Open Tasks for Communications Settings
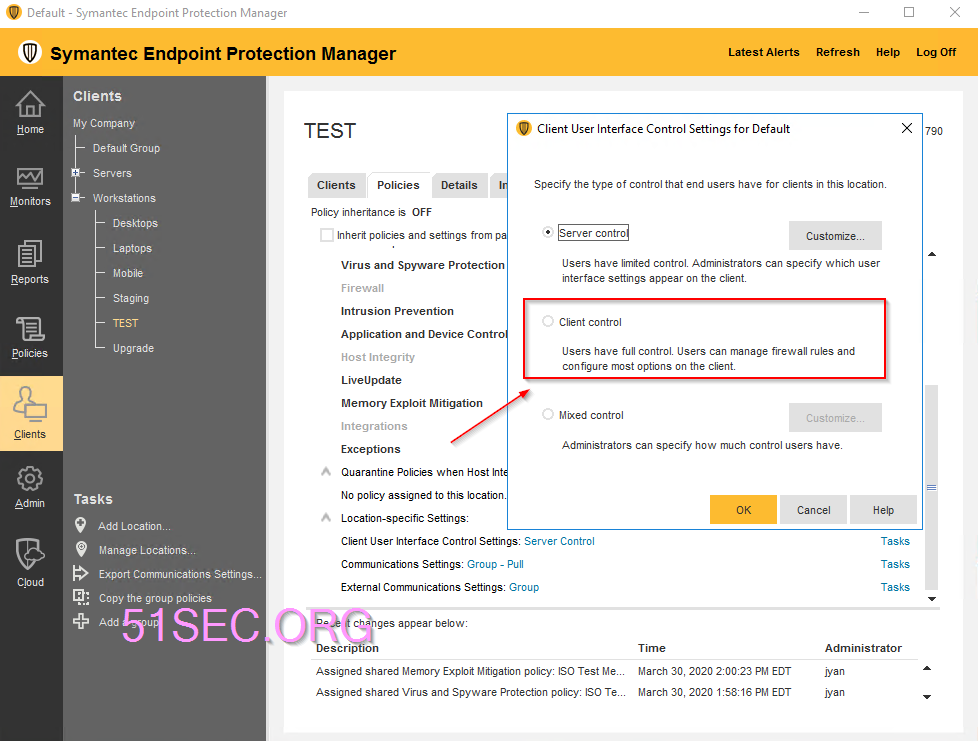The height and width of the screenshot is (741, 978). click(x=895, y=564)
